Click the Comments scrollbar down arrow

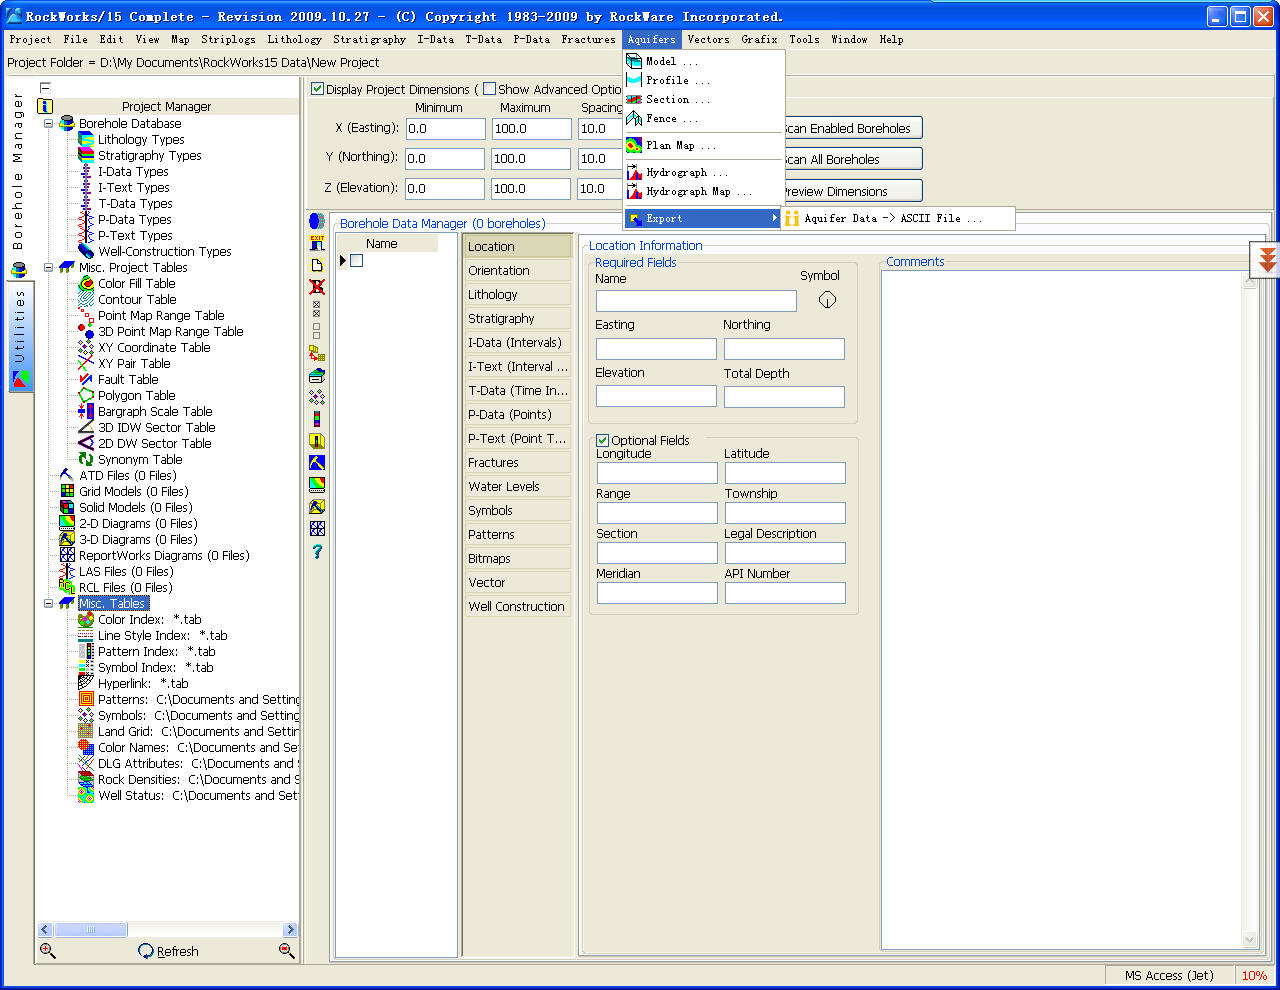coord(1249,940)
